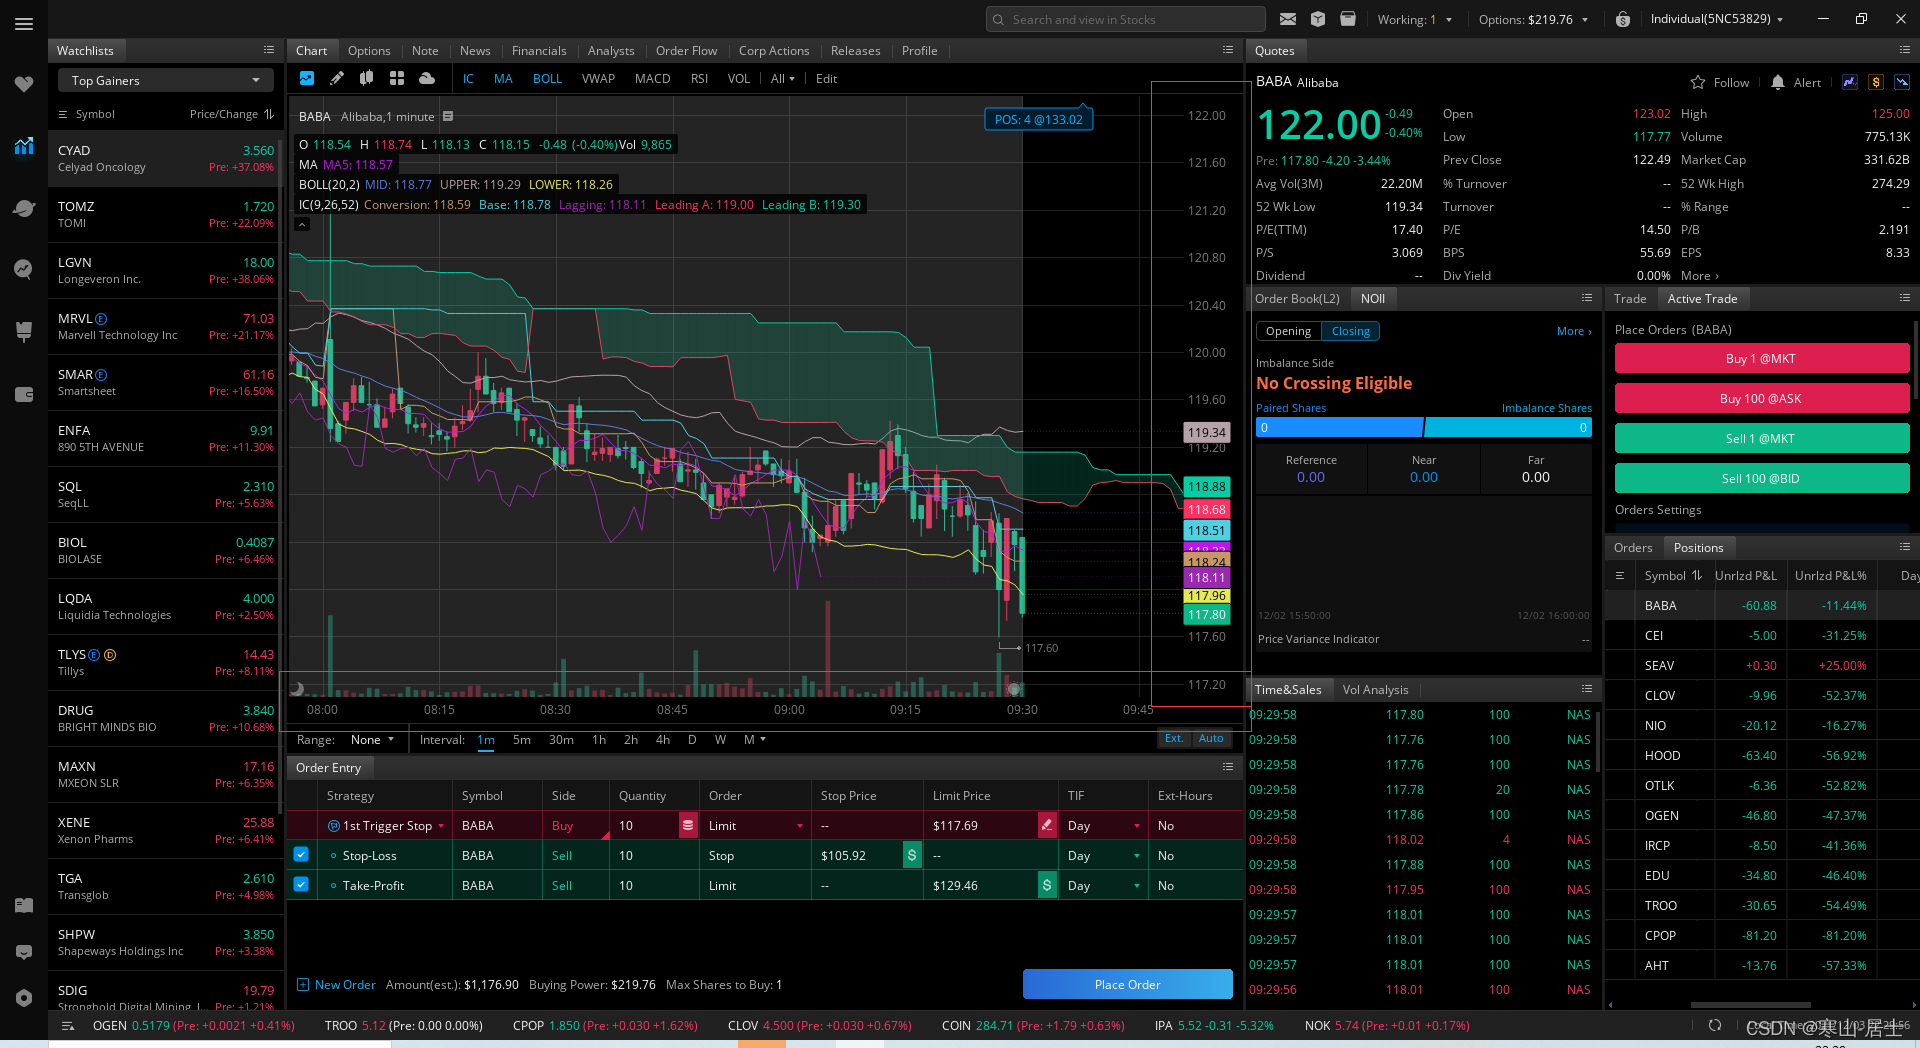Screen dimensions: 1920x1048
Task: Select the pencil drawing tool
Action: click(x=337, y=78)
